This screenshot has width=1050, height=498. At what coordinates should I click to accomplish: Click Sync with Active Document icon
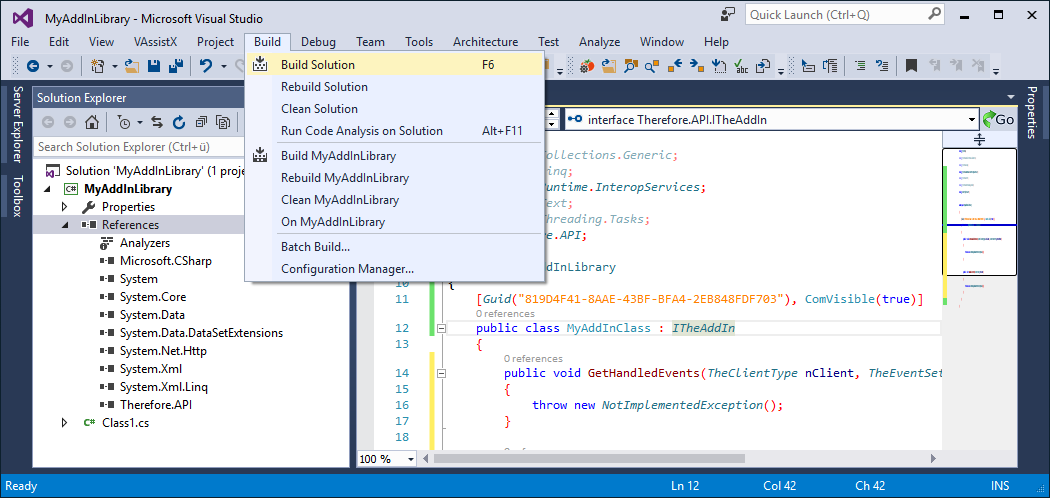(157, 122)
